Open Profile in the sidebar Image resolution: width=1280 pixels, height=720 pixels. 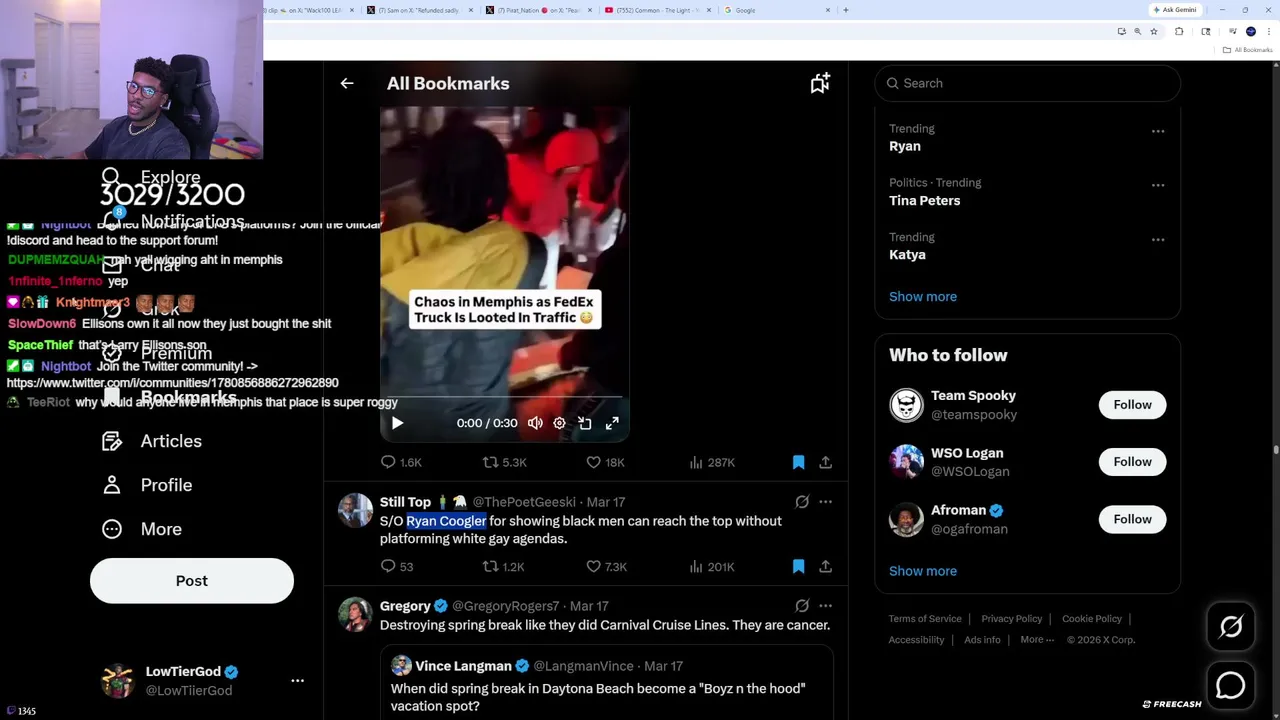[147, 485]
